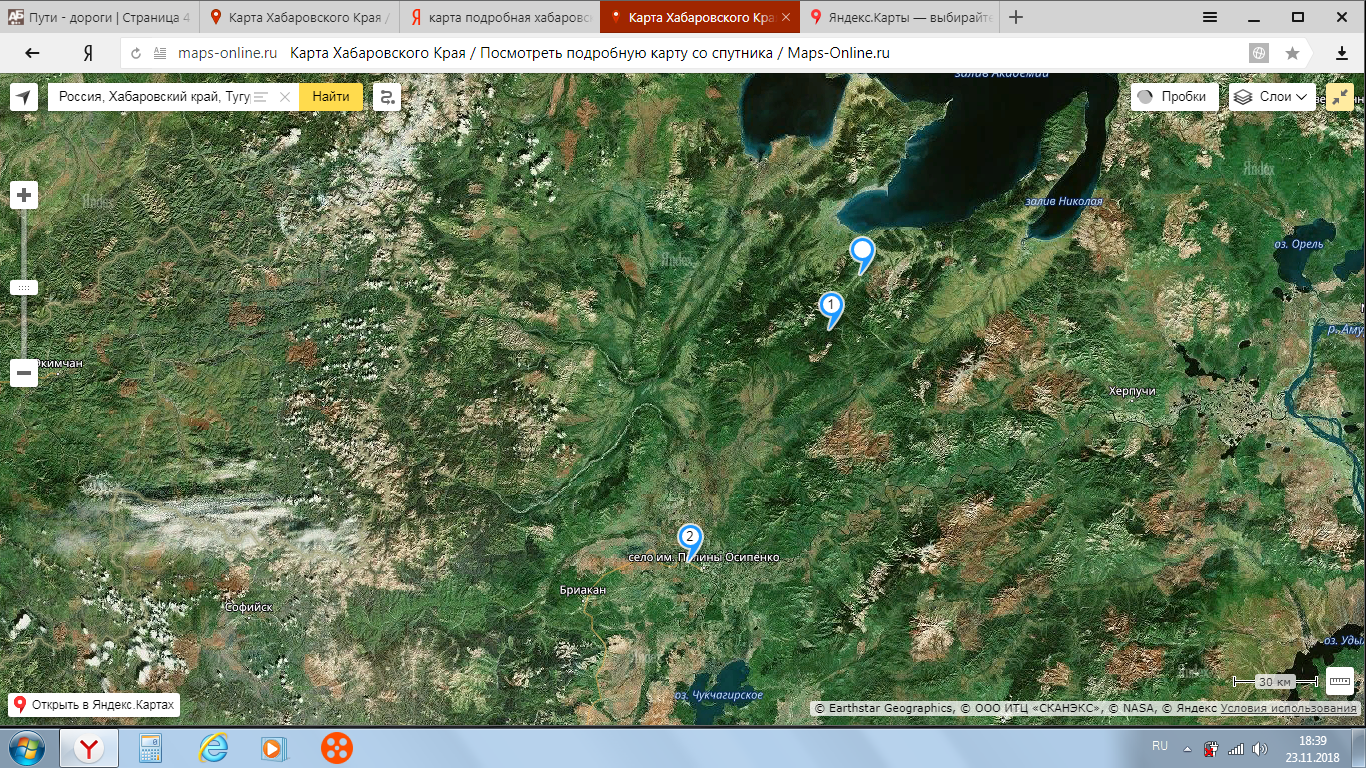
Task: Click the map zoom slider handle
Action: coord(24,287)
